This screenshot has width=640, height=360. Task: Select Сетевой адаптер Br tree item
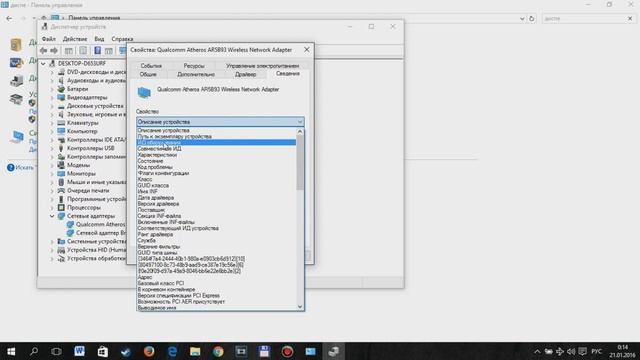(x=101, y=233)
